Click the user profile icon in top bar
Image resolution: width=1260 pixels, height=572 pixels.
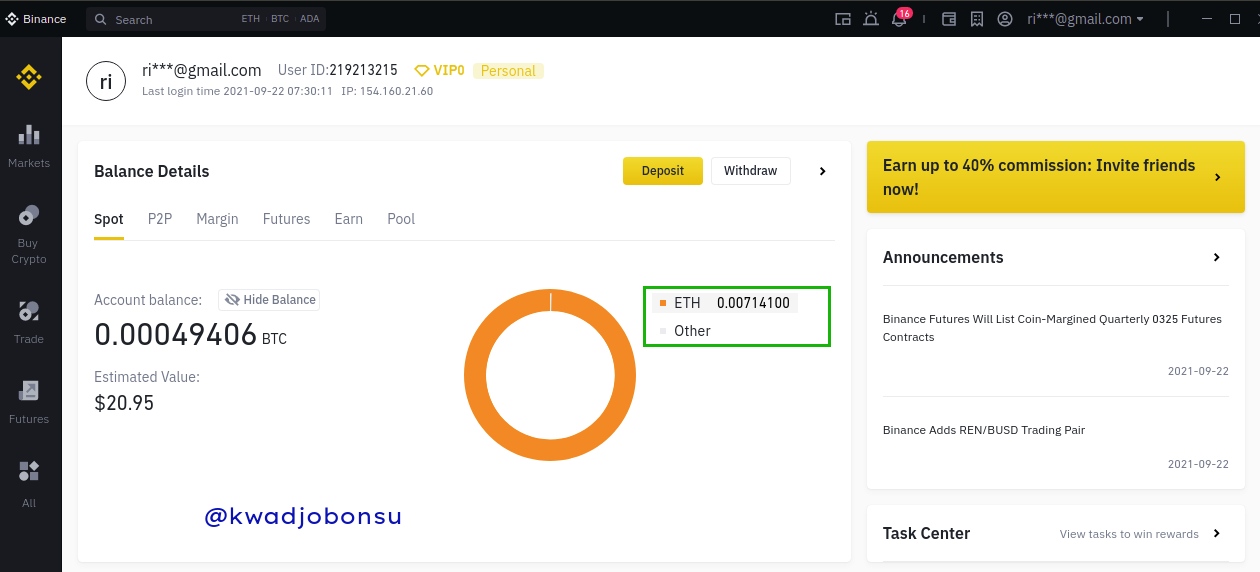coord(1005,19)
